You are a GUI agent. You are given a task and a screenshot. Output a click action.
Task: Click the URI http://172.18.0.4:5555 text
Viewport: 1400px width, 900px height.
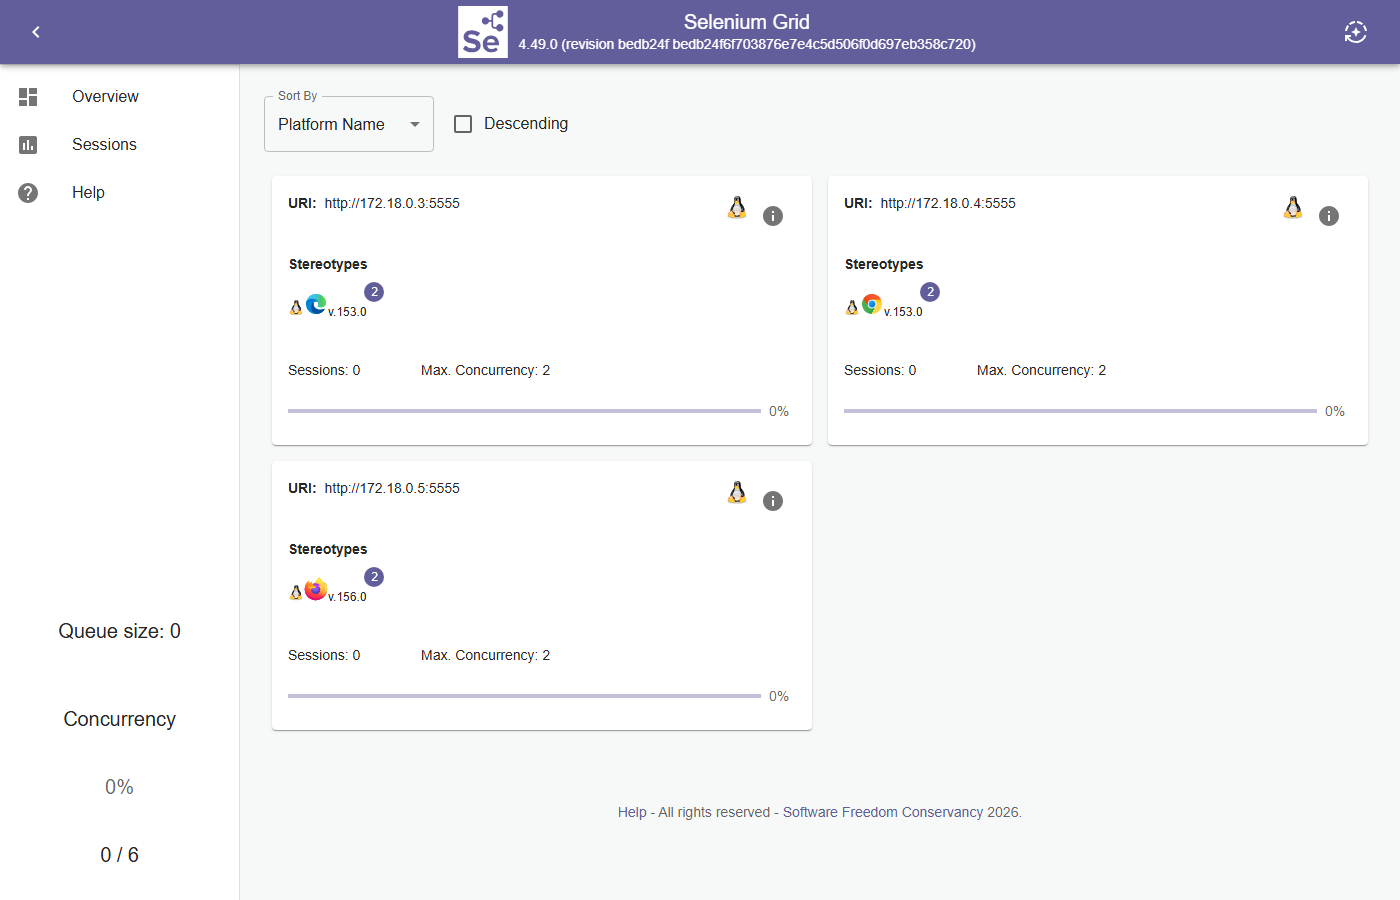[948, 203]
